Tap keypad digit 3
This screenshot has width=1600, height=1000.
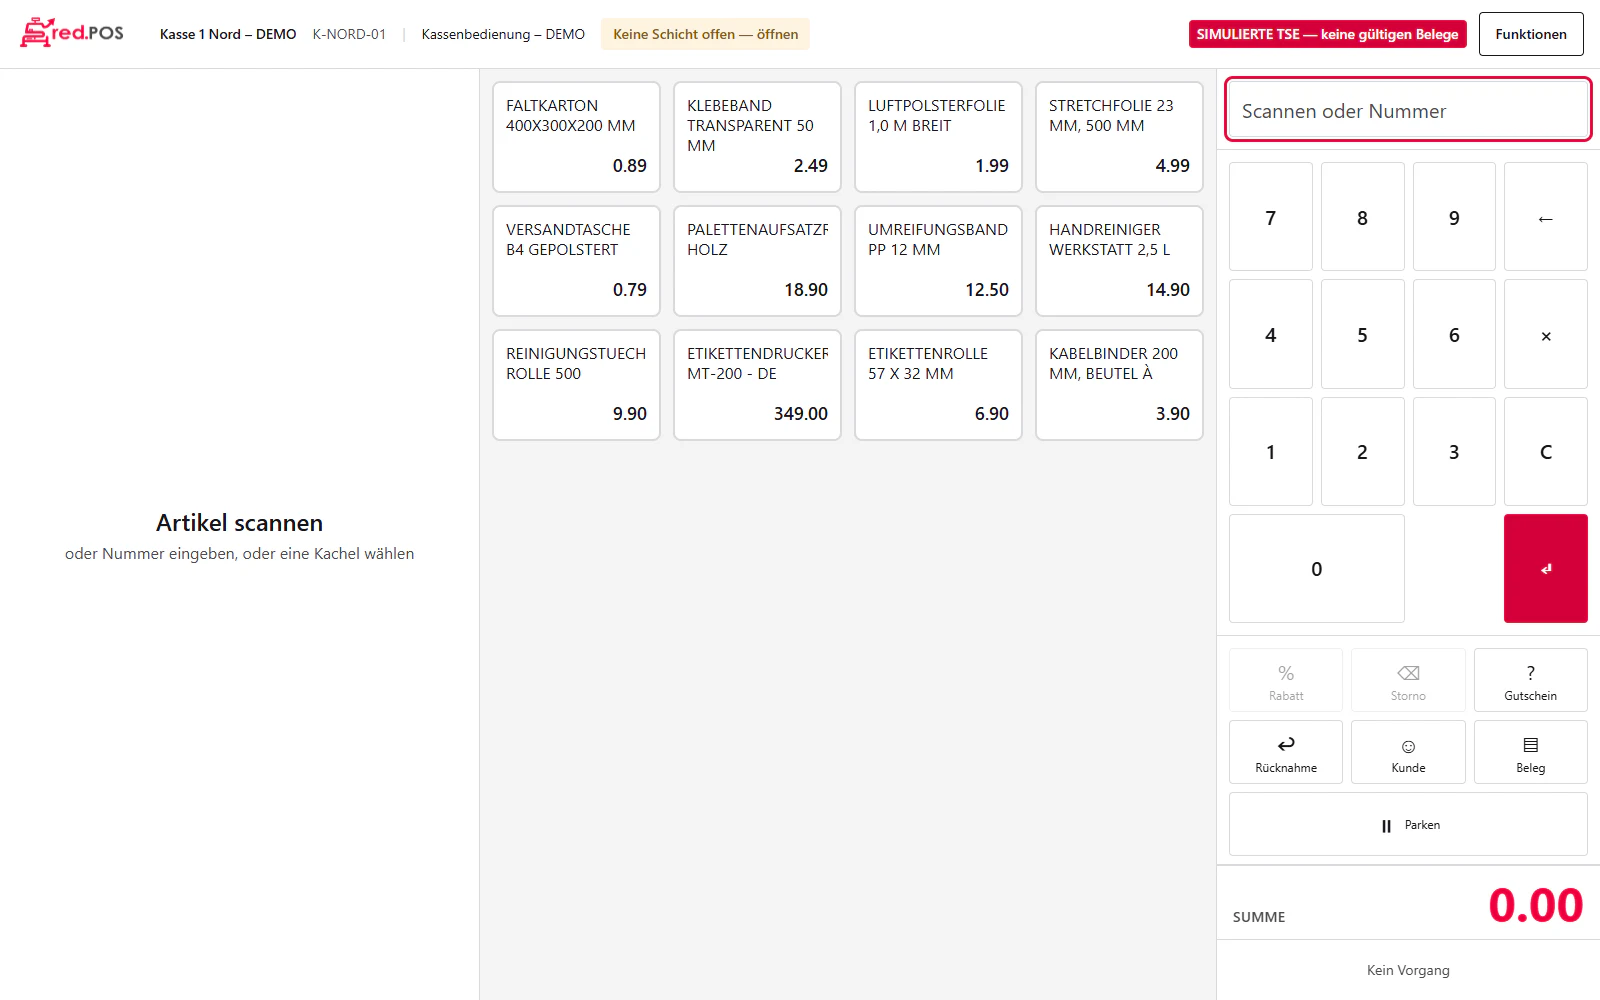[1454, 451]
